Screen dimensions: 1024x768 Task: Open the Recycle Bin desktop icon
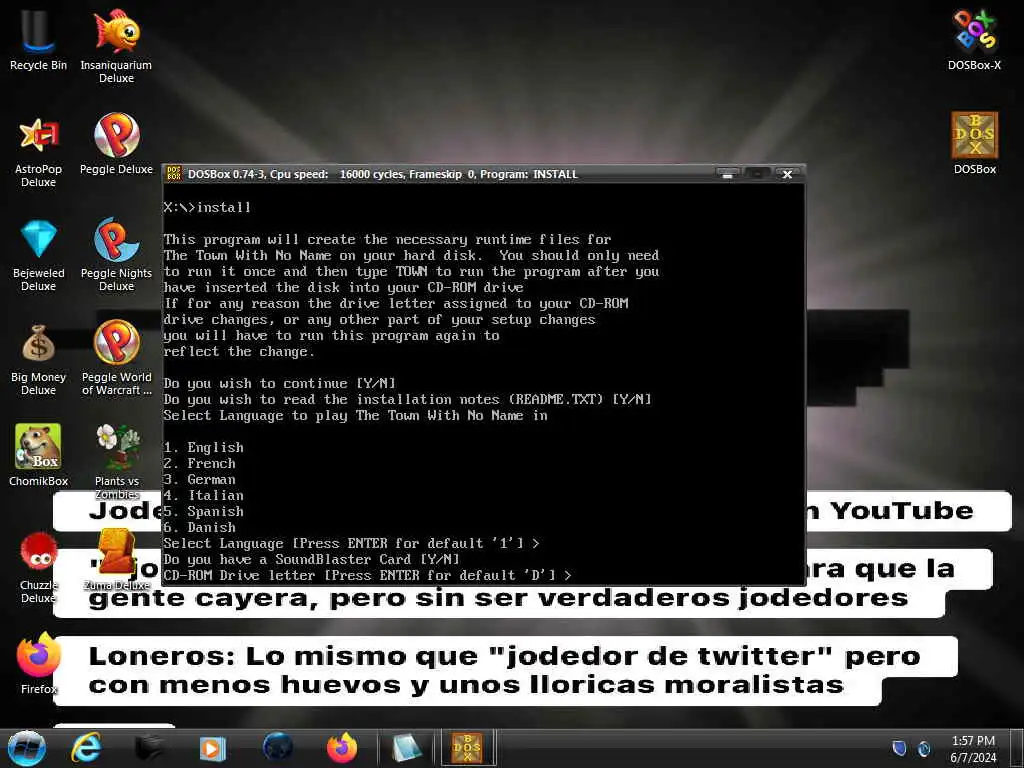38,38
